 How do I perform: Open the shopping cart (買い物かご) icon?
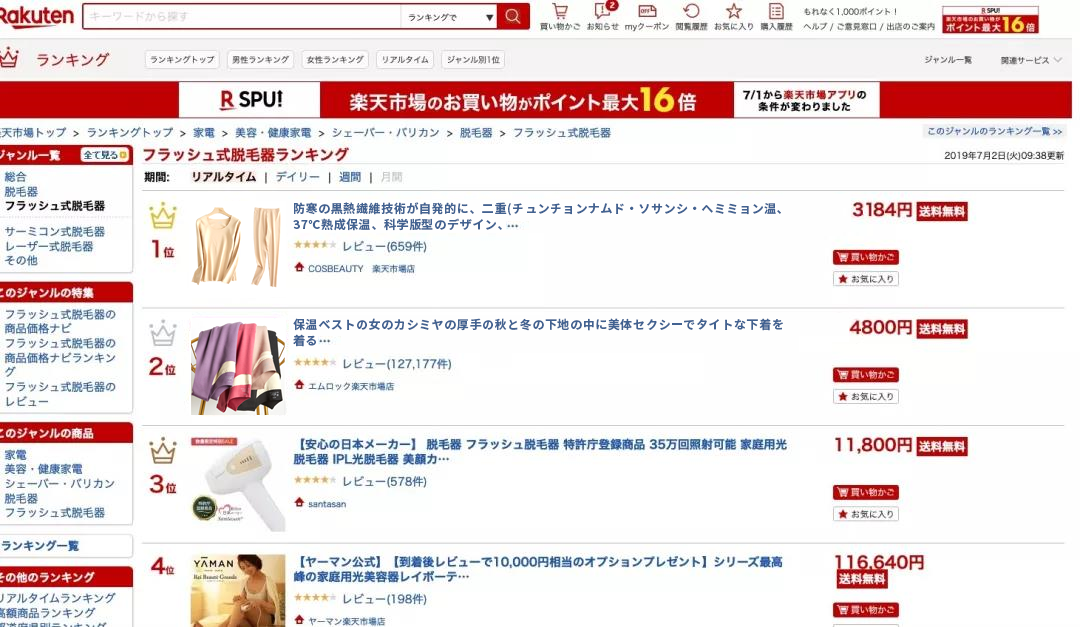(560, 17)
